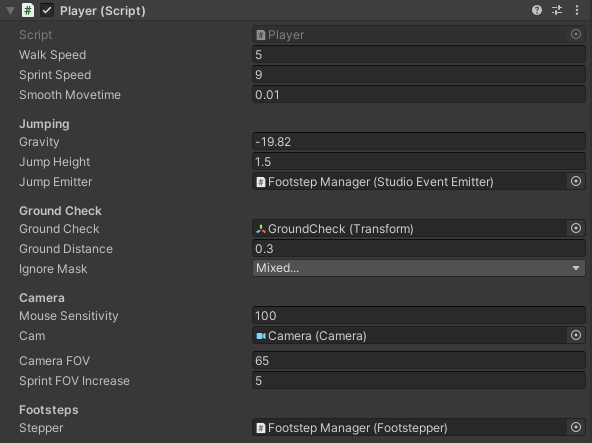The height and width of the screenshot is (443, 592).
Task: Click the Camera FOV value field
Action: point(419,361)
